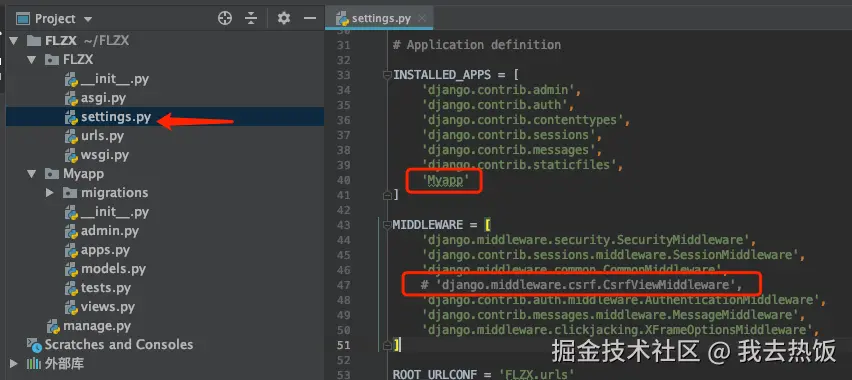852x380 pixels.
Task: Place cursor on 'Myapp' string in editor
Action: pos(445,180)
